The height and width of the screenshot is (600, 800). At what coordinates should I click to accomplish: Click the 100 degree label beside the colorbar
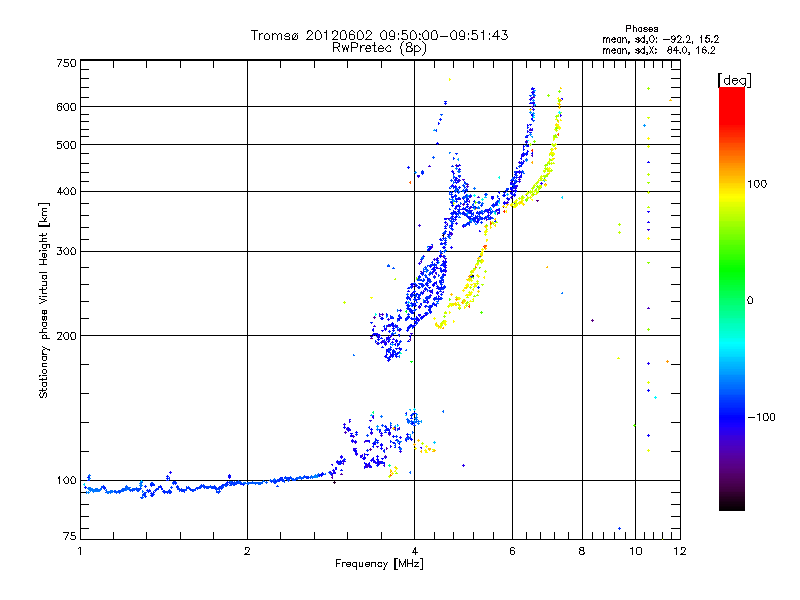point(757,184)
